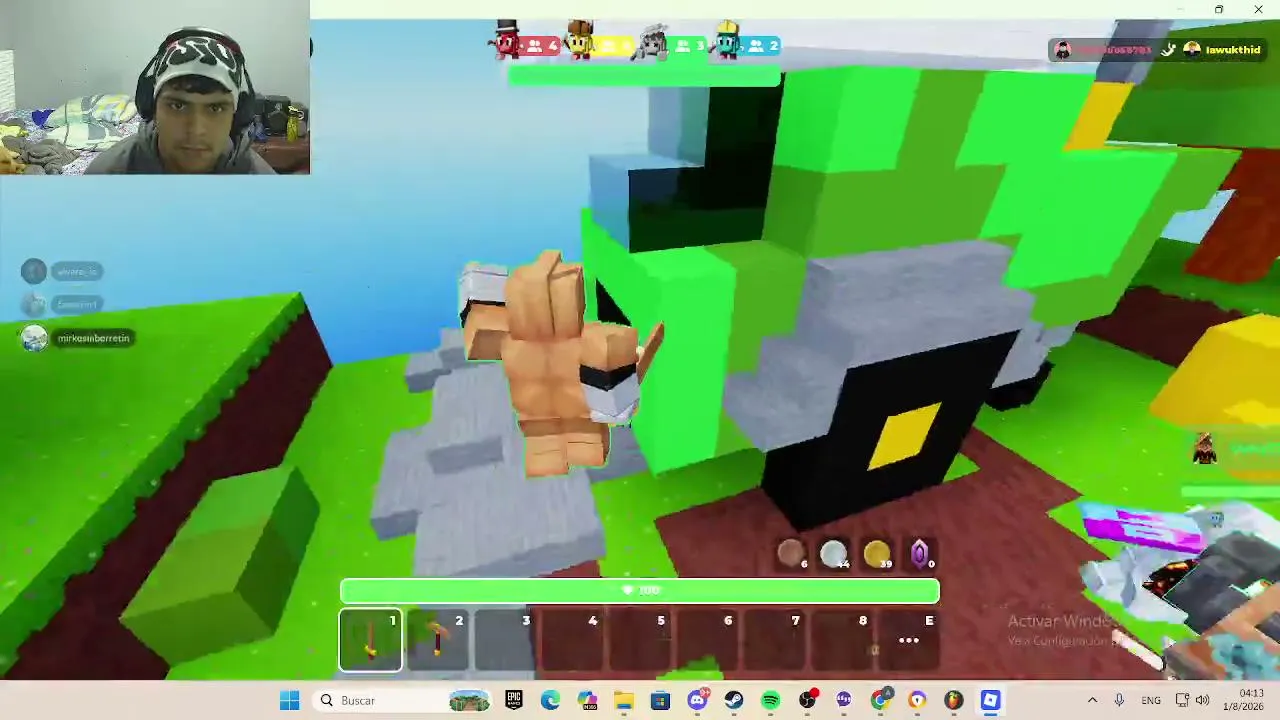Click the yellow team player count

tap(615, 46)
